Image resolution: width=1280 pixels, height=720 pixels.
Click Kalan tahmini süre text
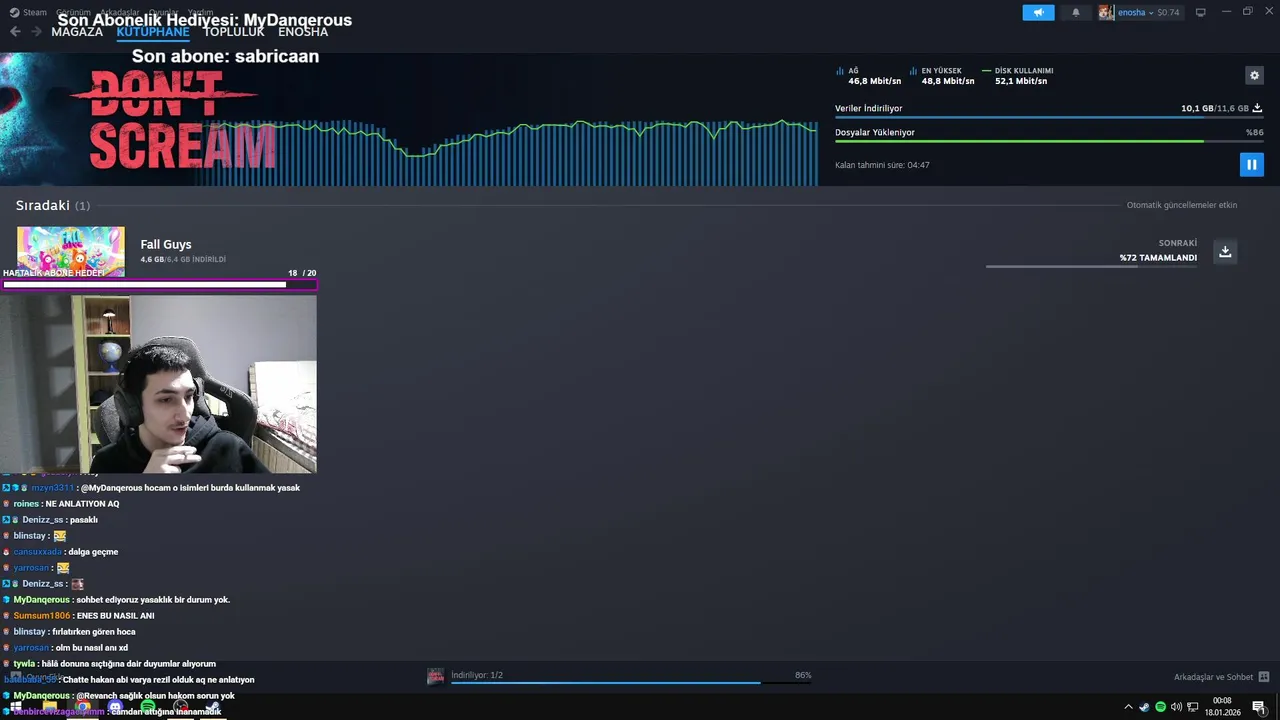882,165
